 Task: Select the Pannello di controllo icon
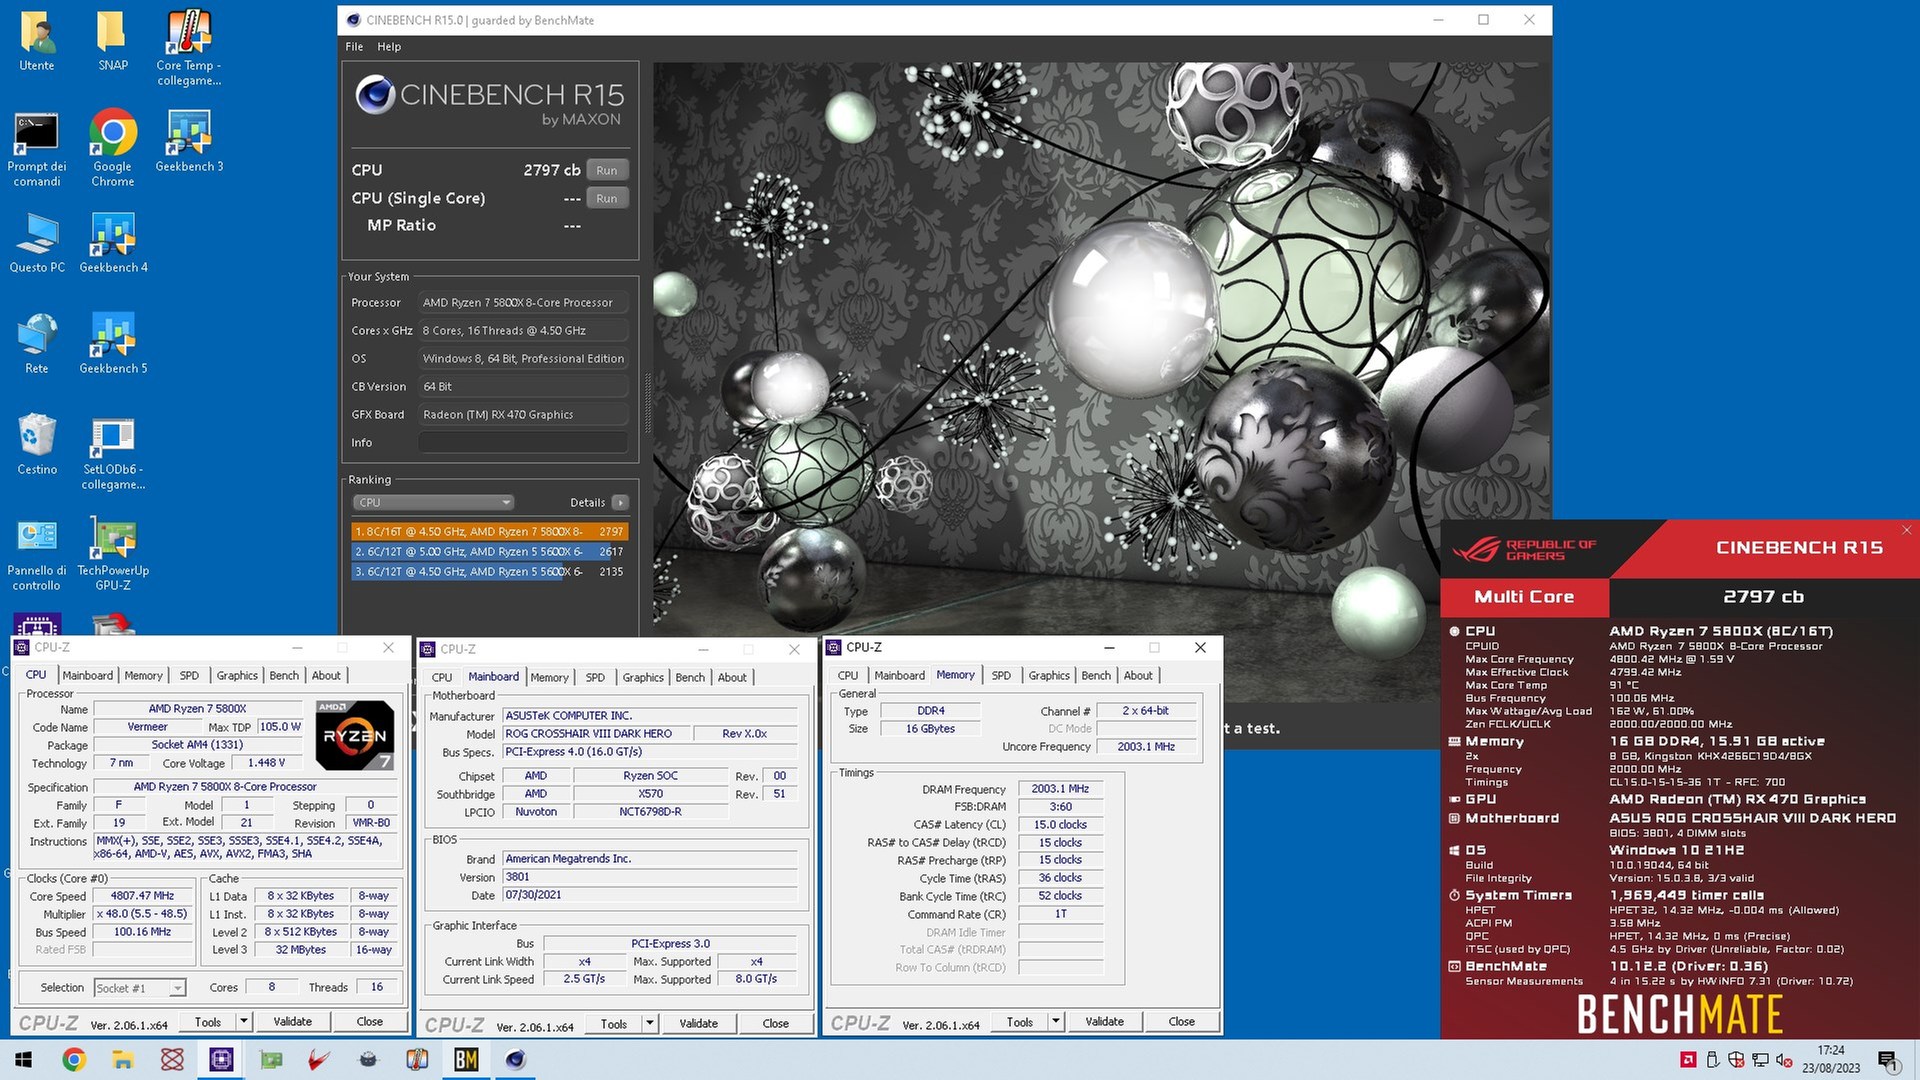pos(37,554)
